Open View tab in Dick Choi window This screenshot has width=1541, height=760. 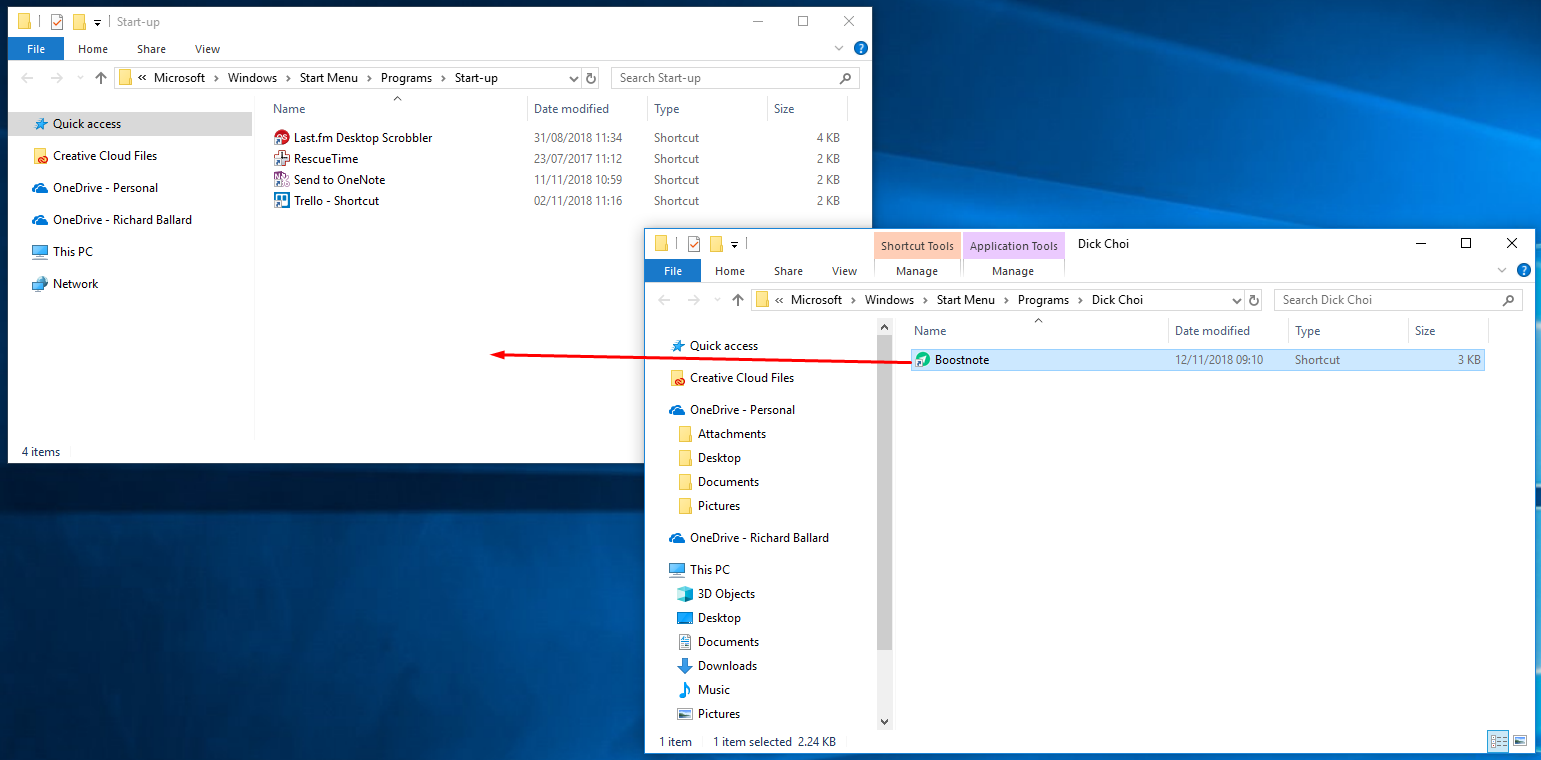click(845, 270)
